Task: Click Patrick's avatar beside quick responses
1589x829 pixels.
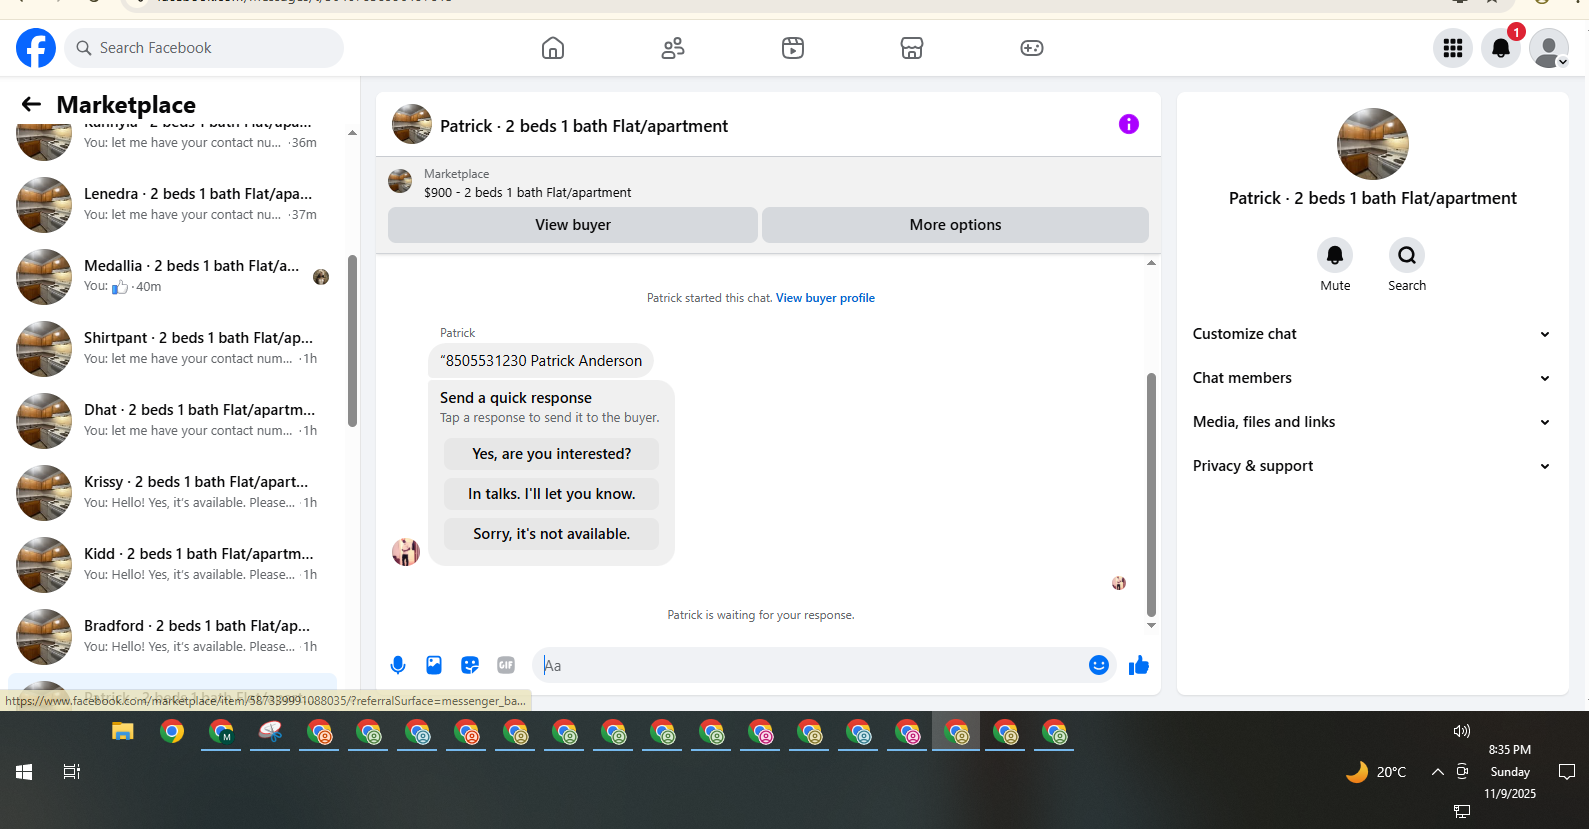Action: click(x=406, y=551)
